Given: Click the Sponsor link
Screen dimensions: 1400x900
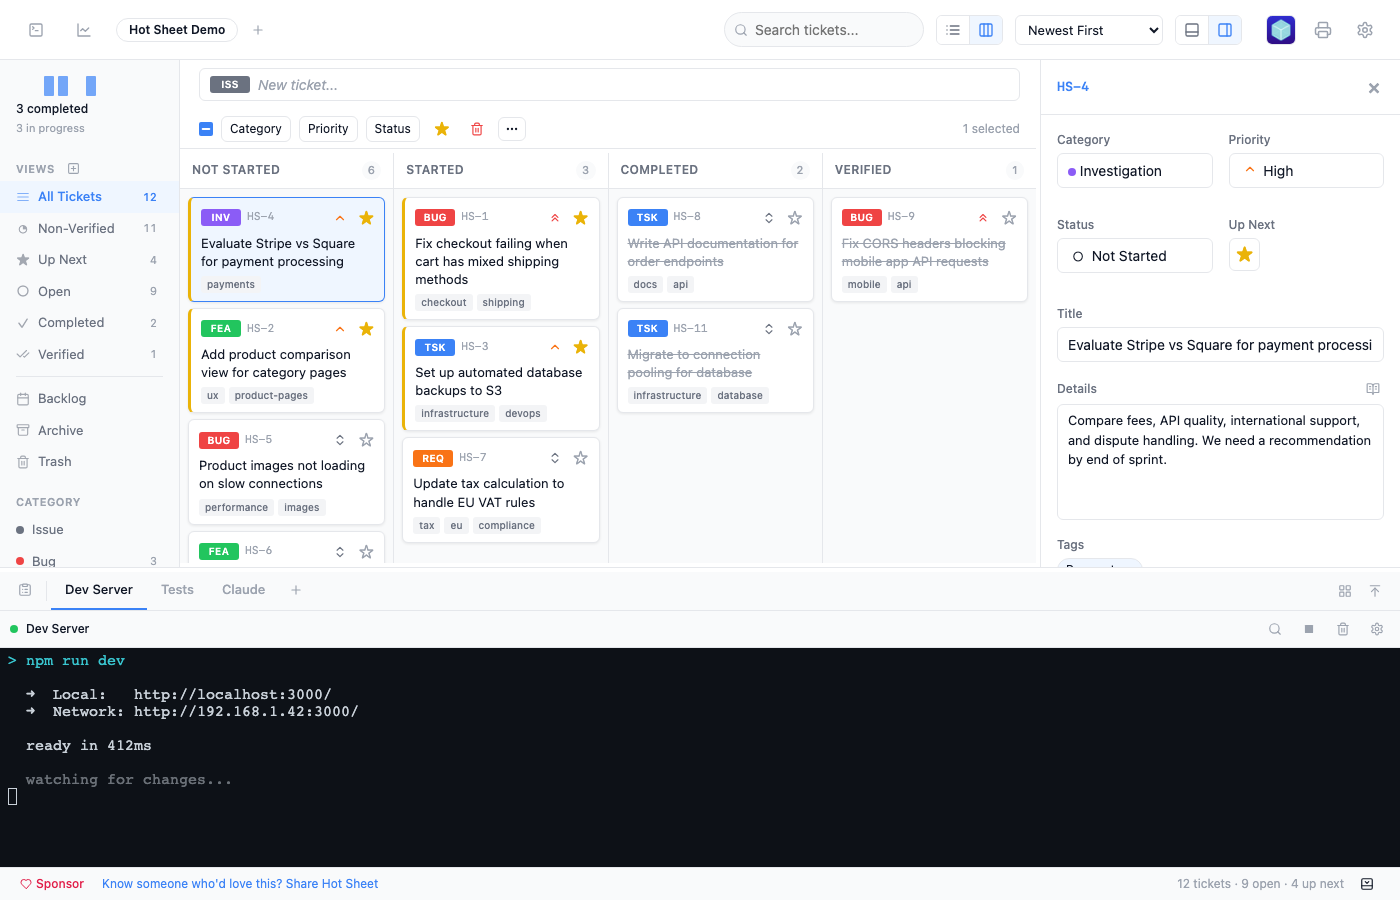Looking at the screenshot, I should pyautogui.click(x=52, y=884).
